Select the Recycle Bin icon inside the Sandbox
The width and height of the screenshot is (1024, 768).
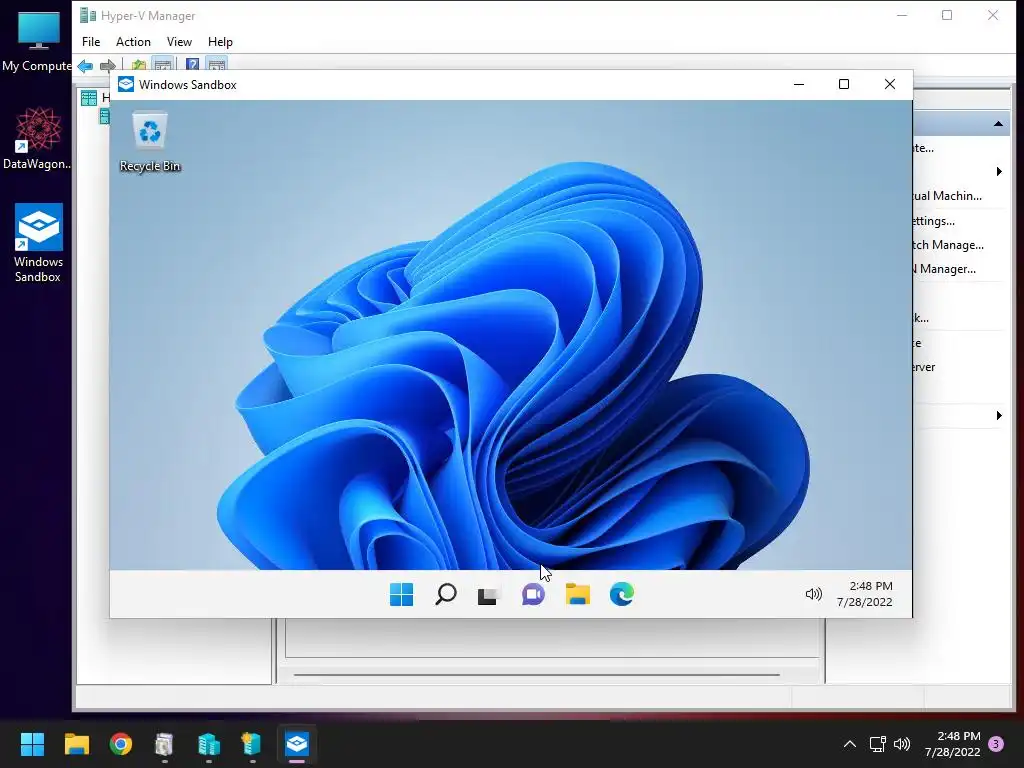click(x=150, y=142)
